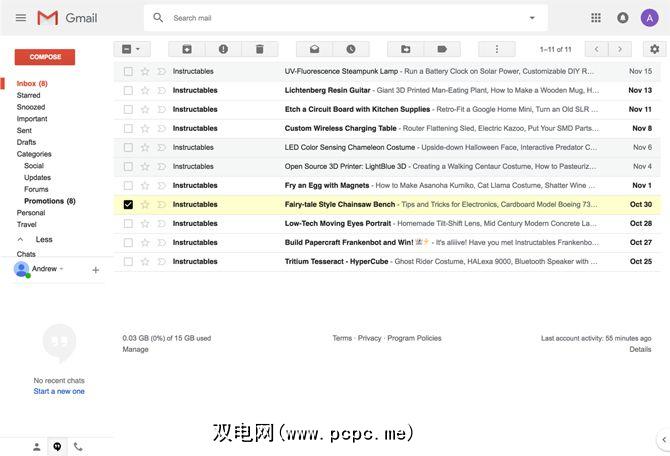This screenshot has width=670, height=456.
Task: Open the Updates category
Action: pos(37,177)
